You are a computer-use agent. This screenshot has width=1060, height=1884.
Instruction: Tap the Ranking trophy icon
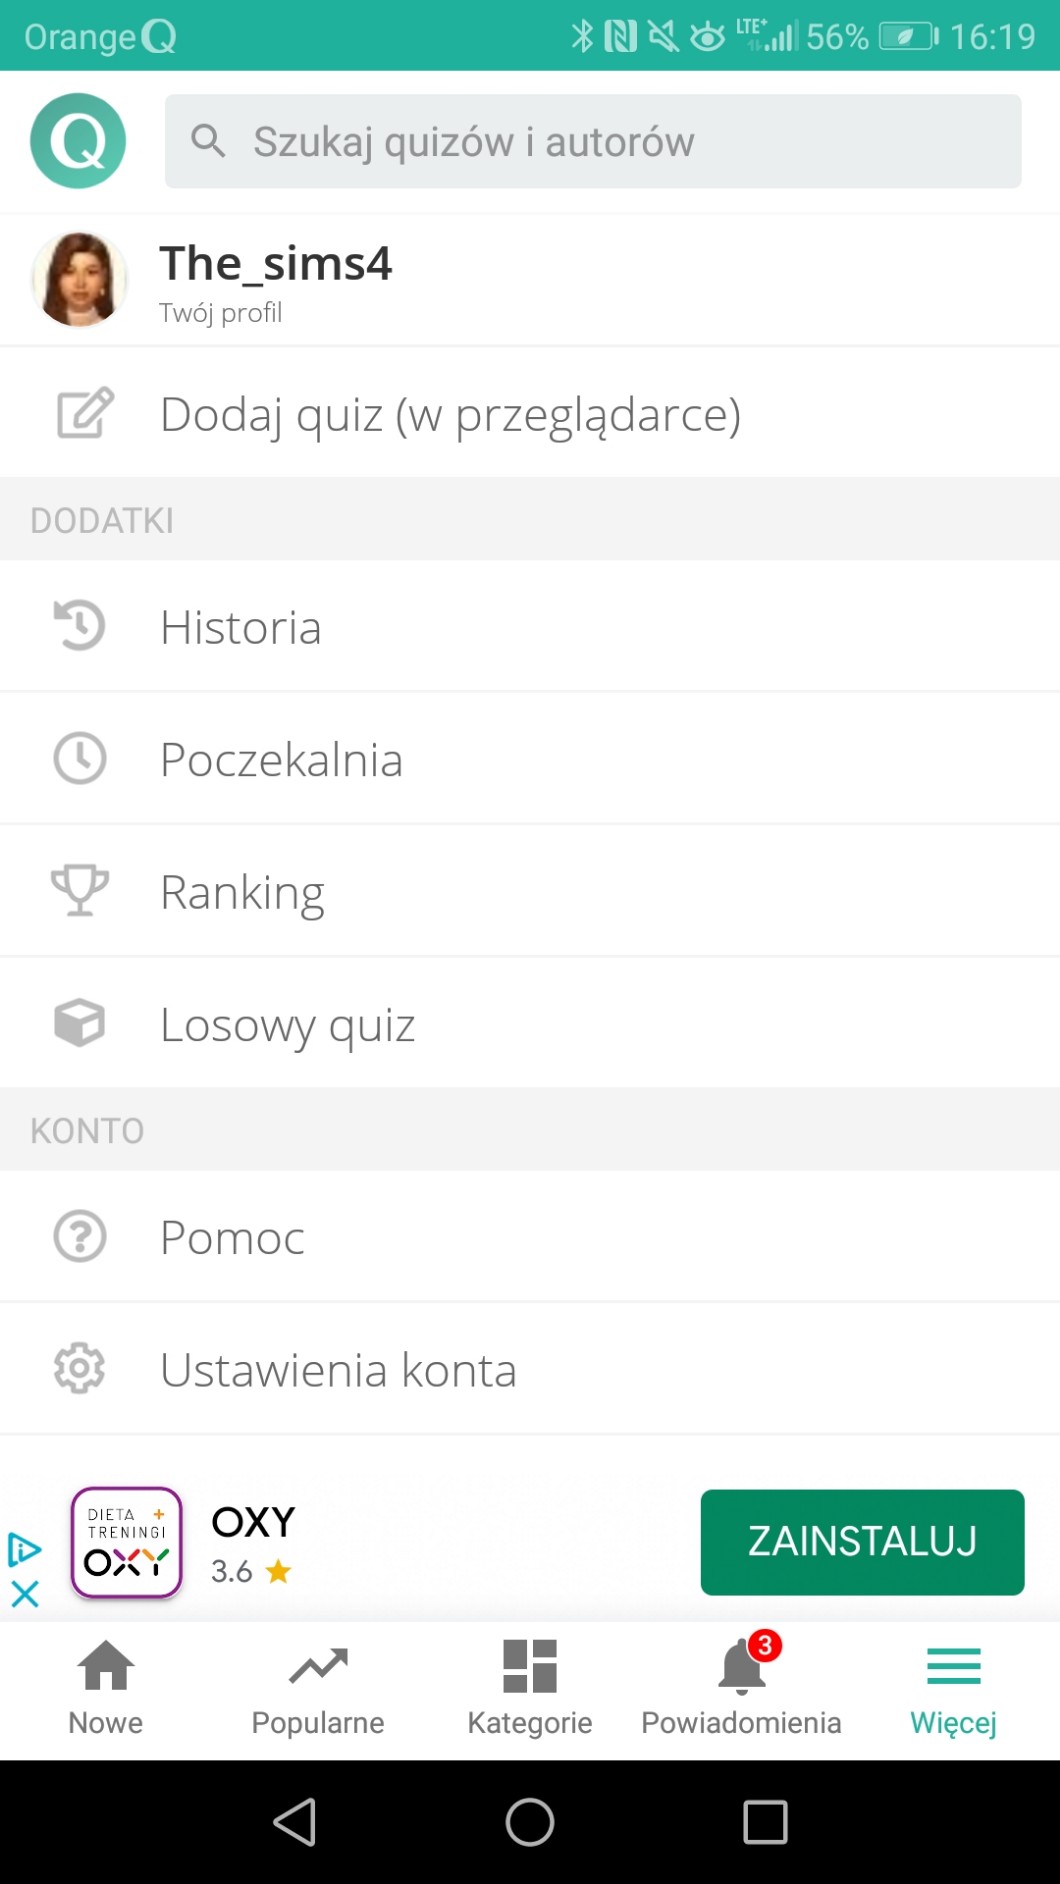[80, 890]
